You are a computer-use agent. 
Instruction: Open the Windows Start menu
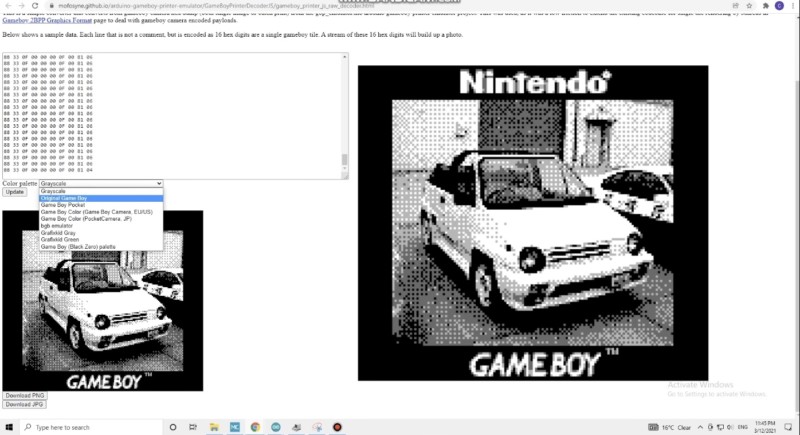pos(9,427)
